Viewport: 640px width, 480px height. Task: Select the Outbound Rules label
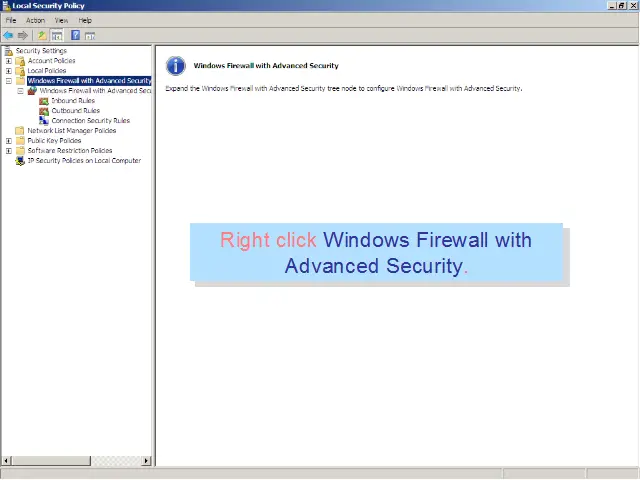[76, 111]
